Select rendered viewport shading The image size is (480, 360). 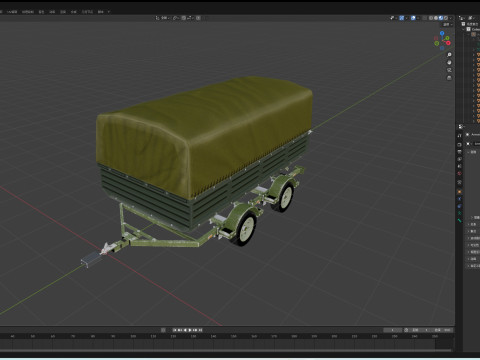(446, 18)
